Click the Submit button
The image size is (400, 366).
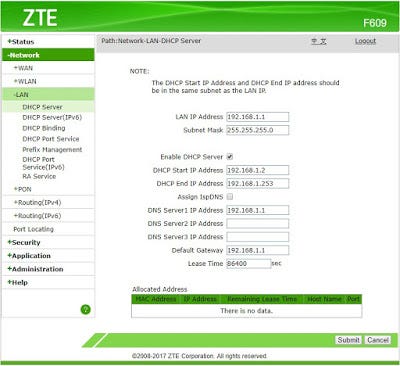tap(349, 340)
